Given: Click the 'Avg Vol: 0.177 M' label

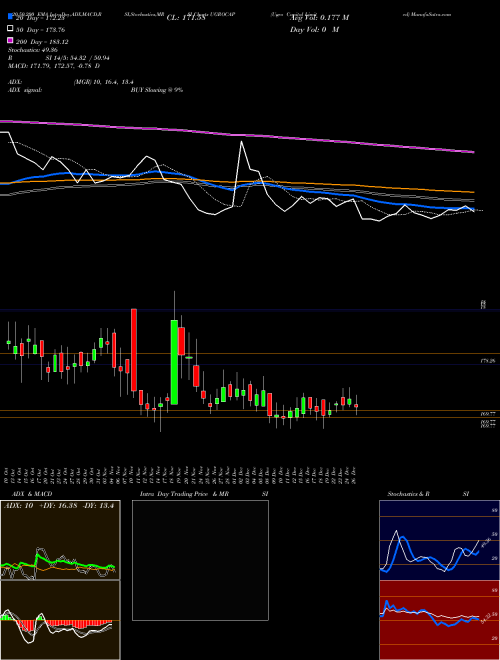Looking at the screenshot, I should (319, 18).
